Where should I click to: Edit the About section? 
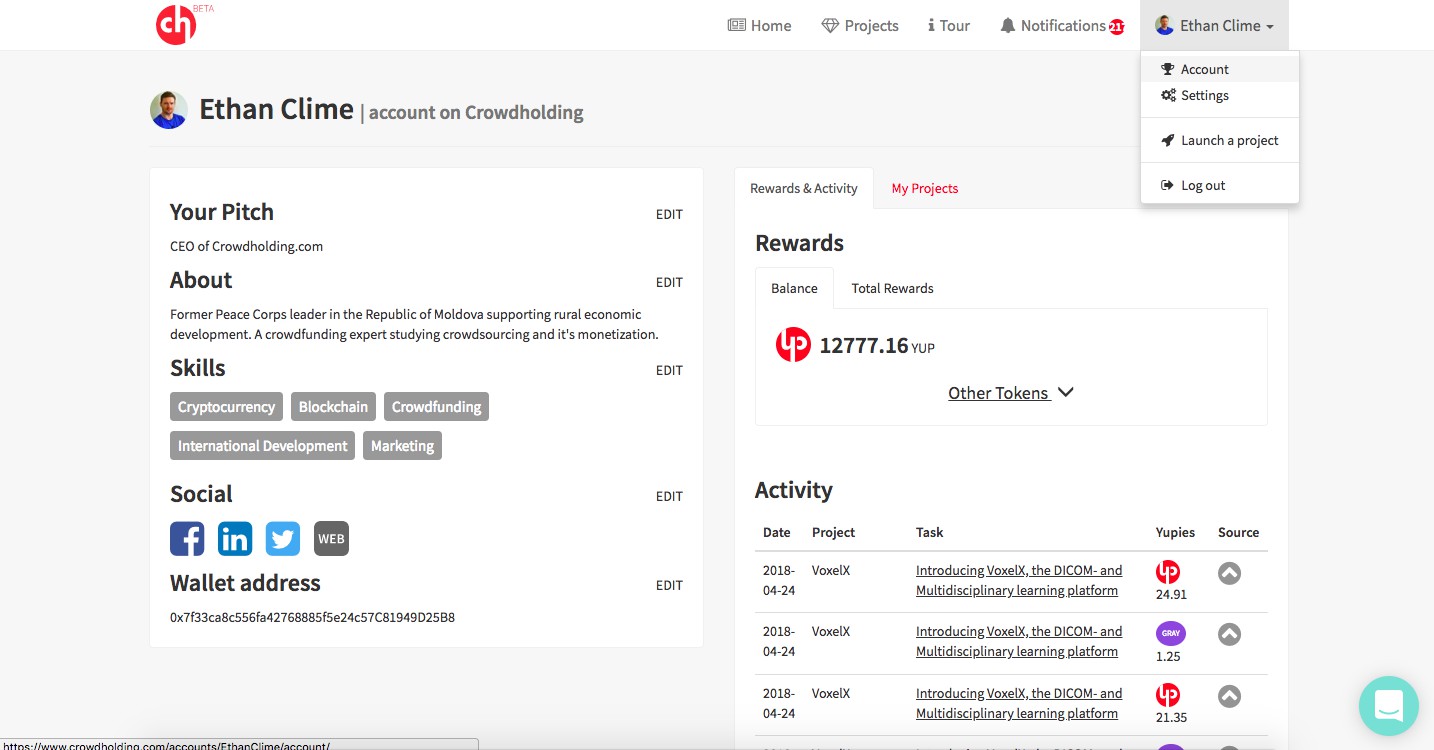click(669, 282)
